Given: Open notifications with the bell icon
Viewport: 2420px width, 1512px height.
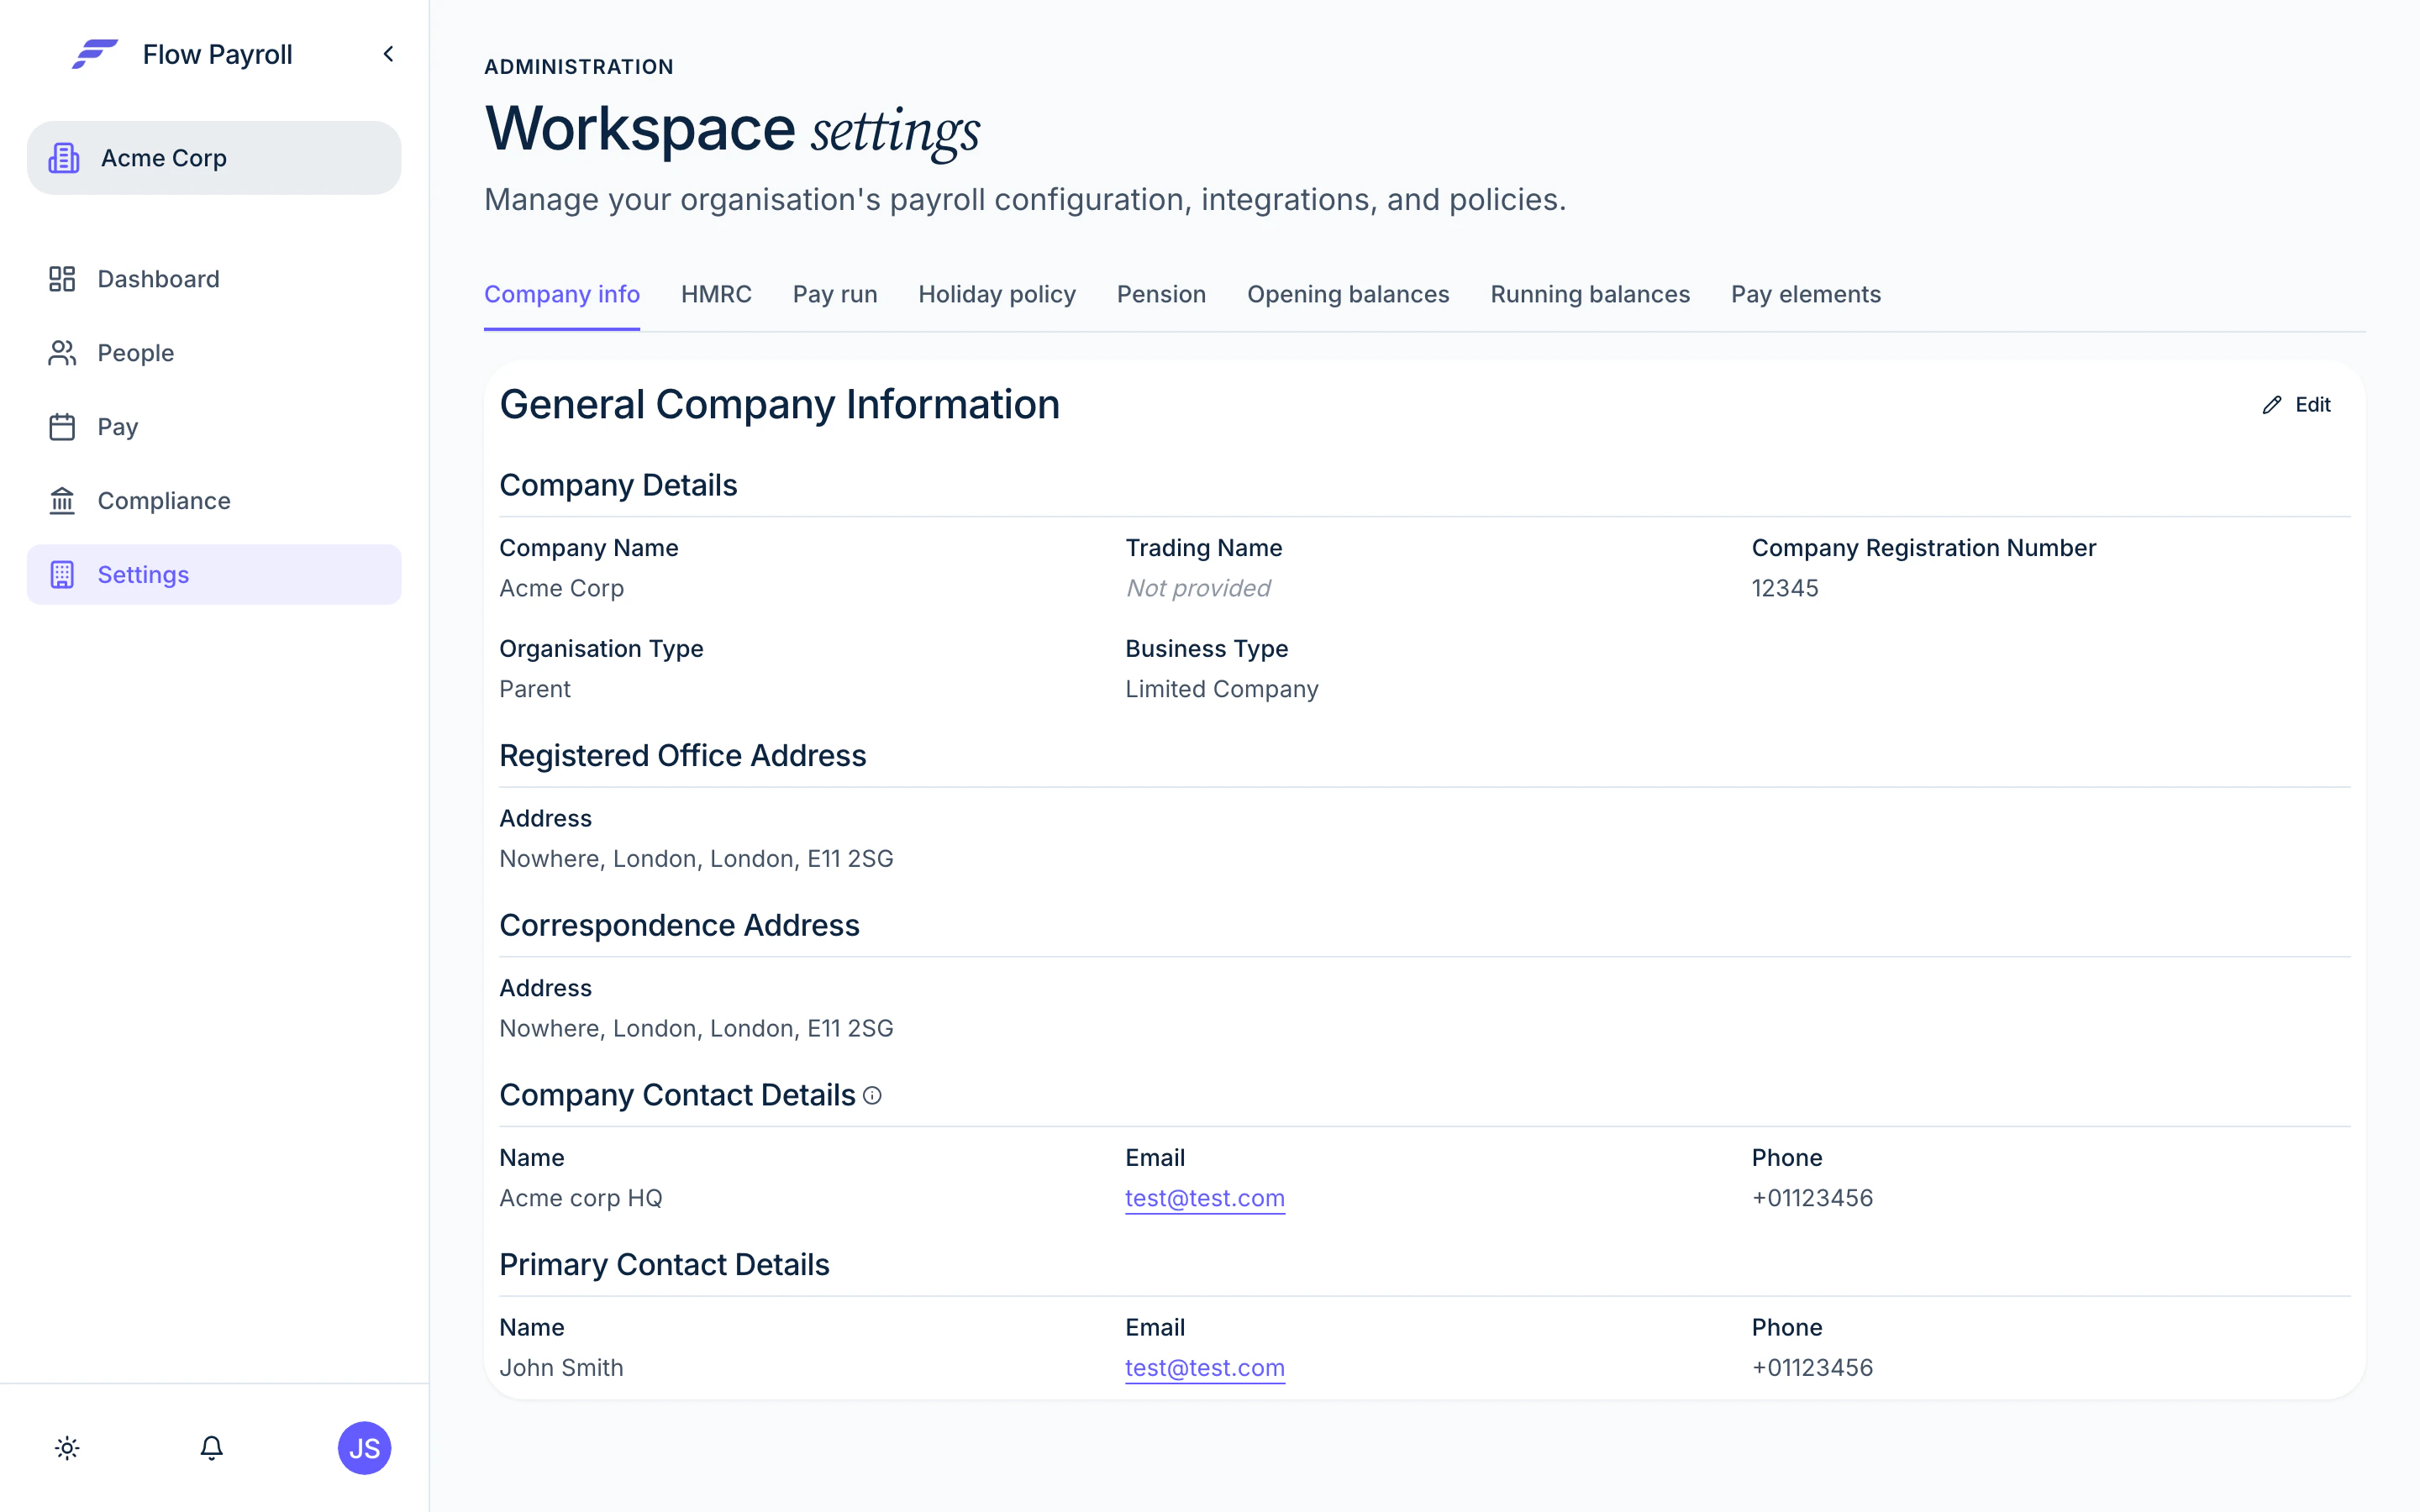Looking at the screenshot, I should pos(211,1448).
